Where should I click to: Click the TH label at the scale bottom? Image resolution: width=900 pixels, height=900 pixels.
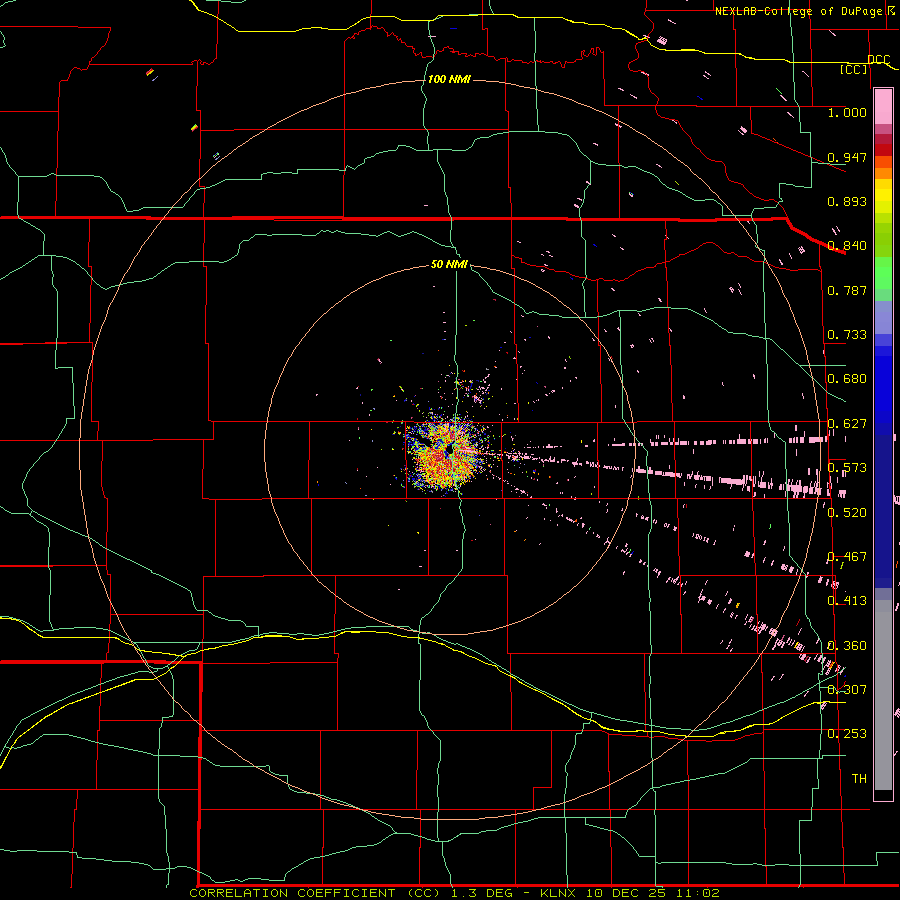[859, 779]
